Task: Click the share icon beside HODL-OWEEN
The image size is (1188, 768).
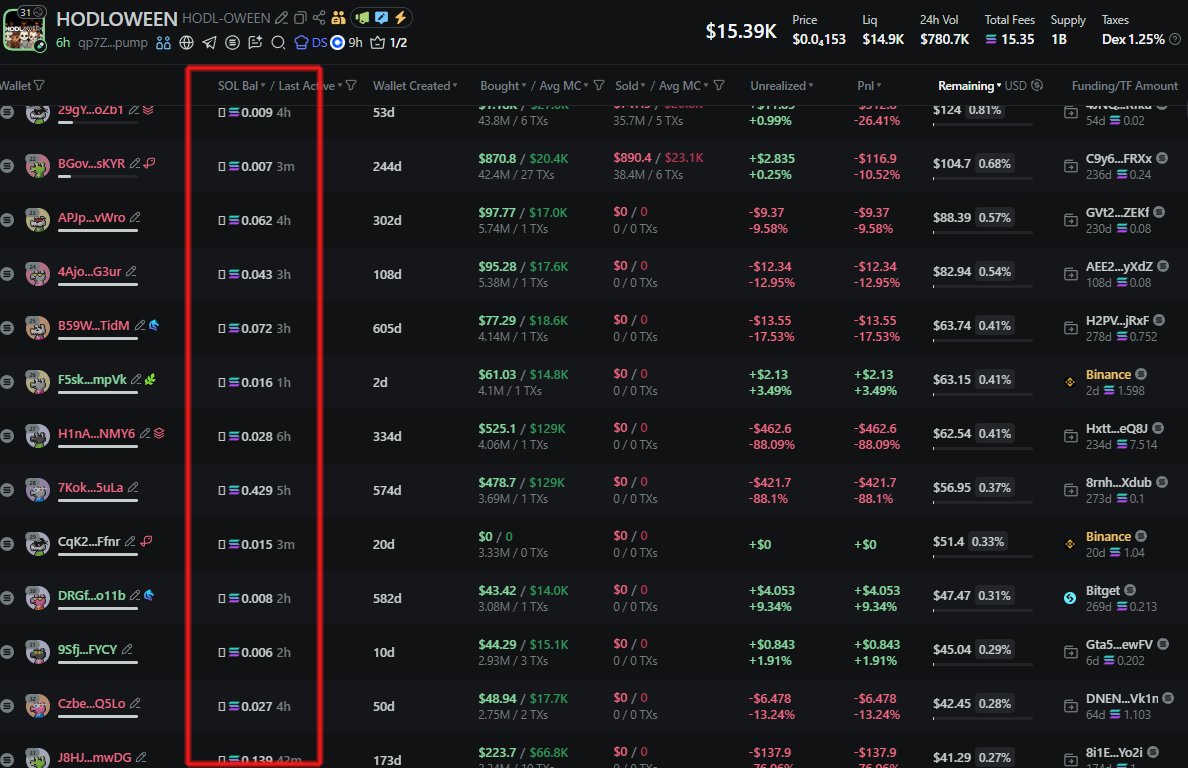Action: [x=319, y=18]
